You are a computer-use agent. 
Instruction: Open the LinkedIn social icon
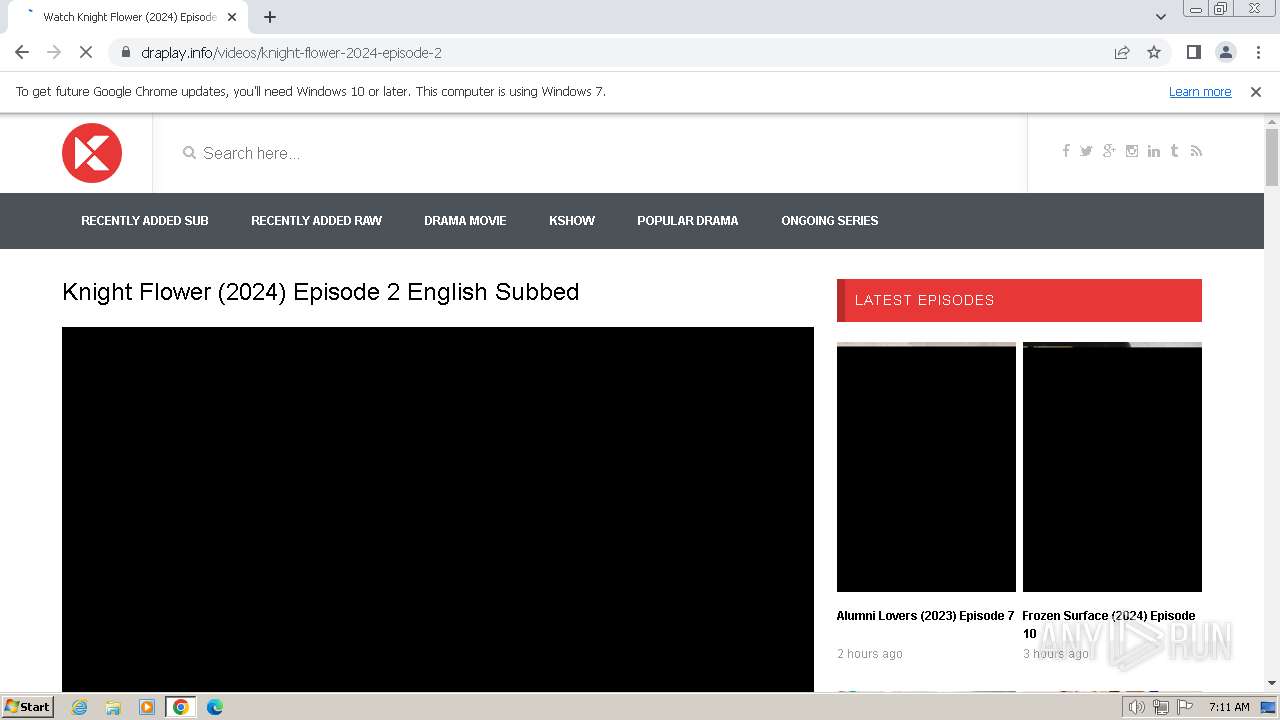pos(1154,151)
